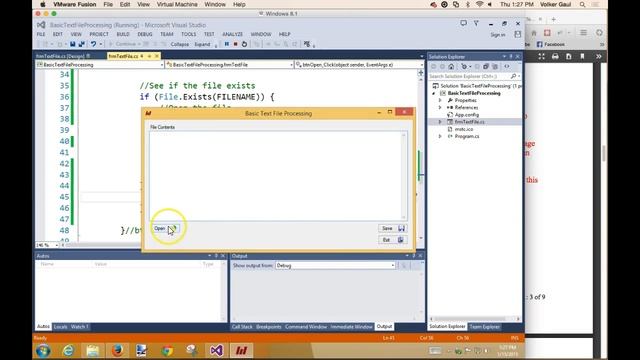Viewport: 640px width, 360px height.
Task: Click the Home icon in Solution Explorer
Action: tap(451, 67)
